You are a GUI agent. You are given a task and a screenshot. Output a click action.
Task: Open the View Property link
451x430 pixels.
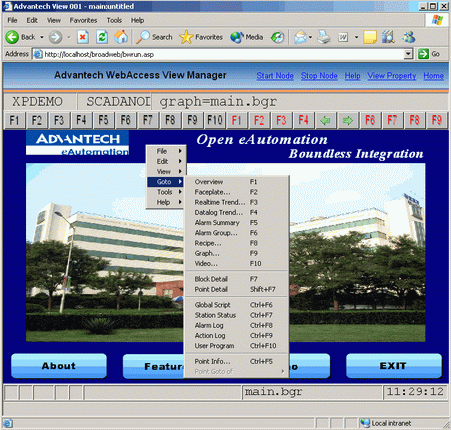pos(392,76)
